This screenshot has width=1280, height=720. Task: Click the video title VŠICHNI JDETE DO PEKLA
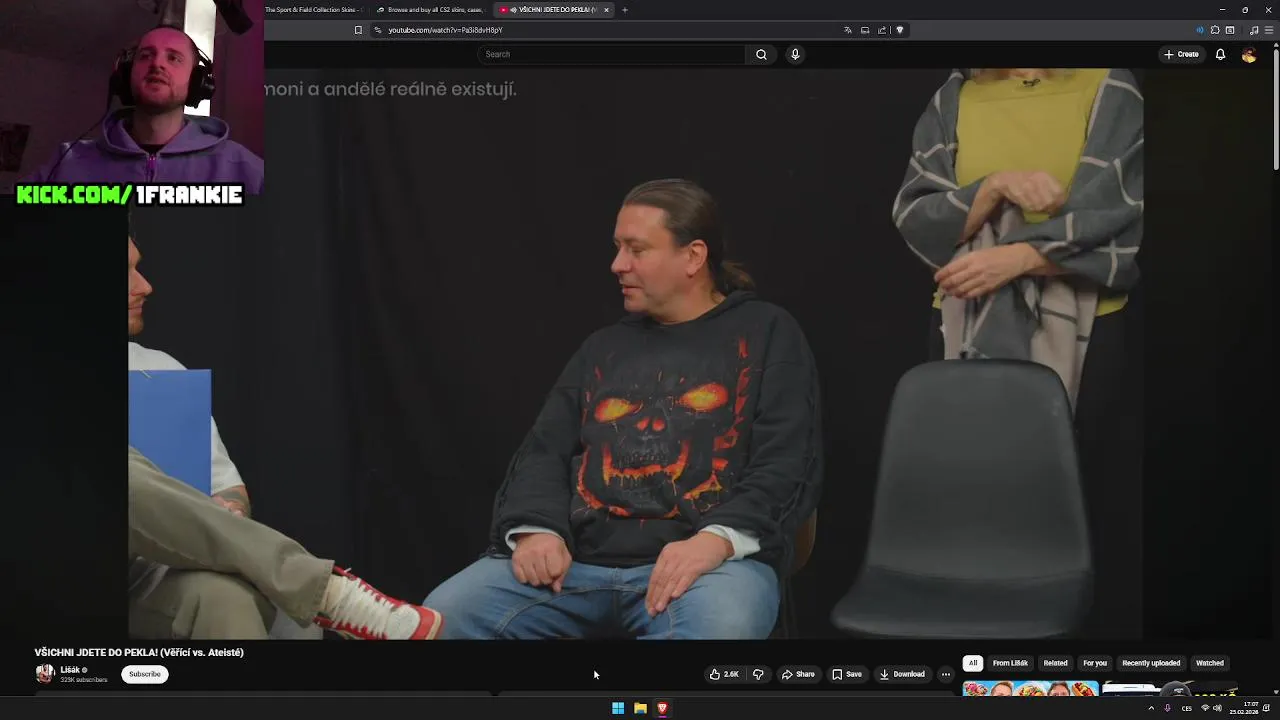pos(139,652)
